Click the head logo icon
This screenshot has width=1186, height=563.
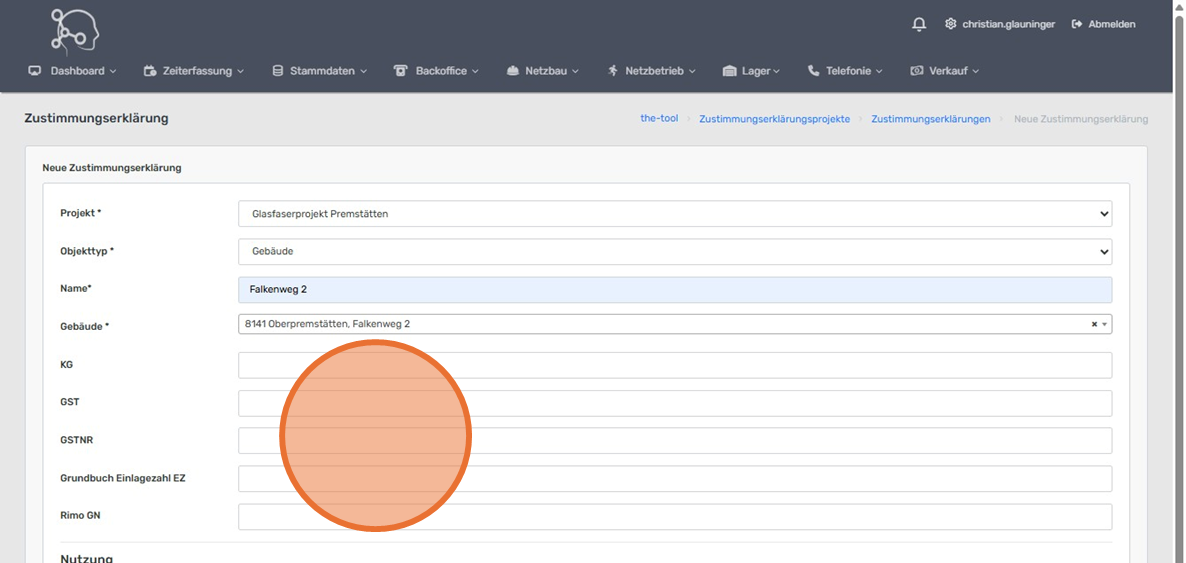click(x=75, y=30)
